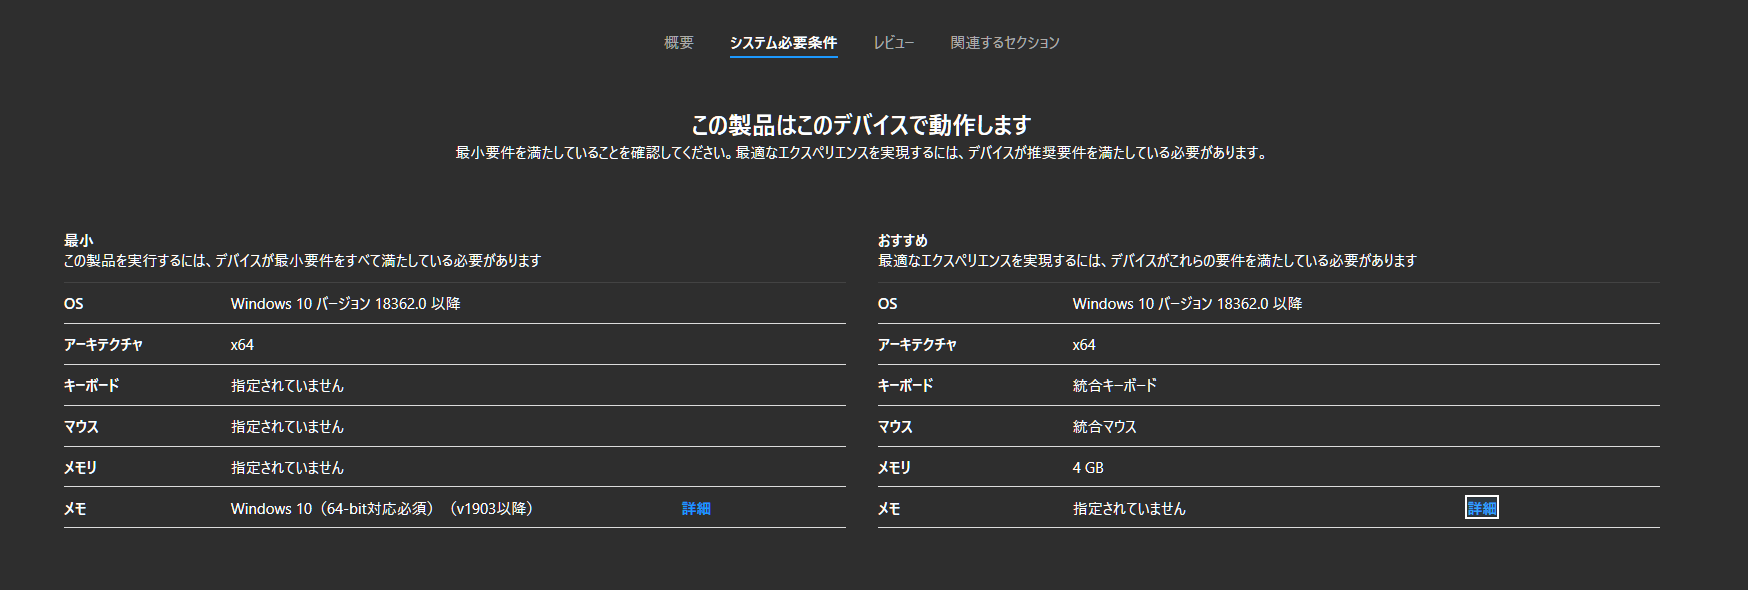Click the 最小 section heading
The height and width of the screenshot is (590, 1748).
coord(78,240)
